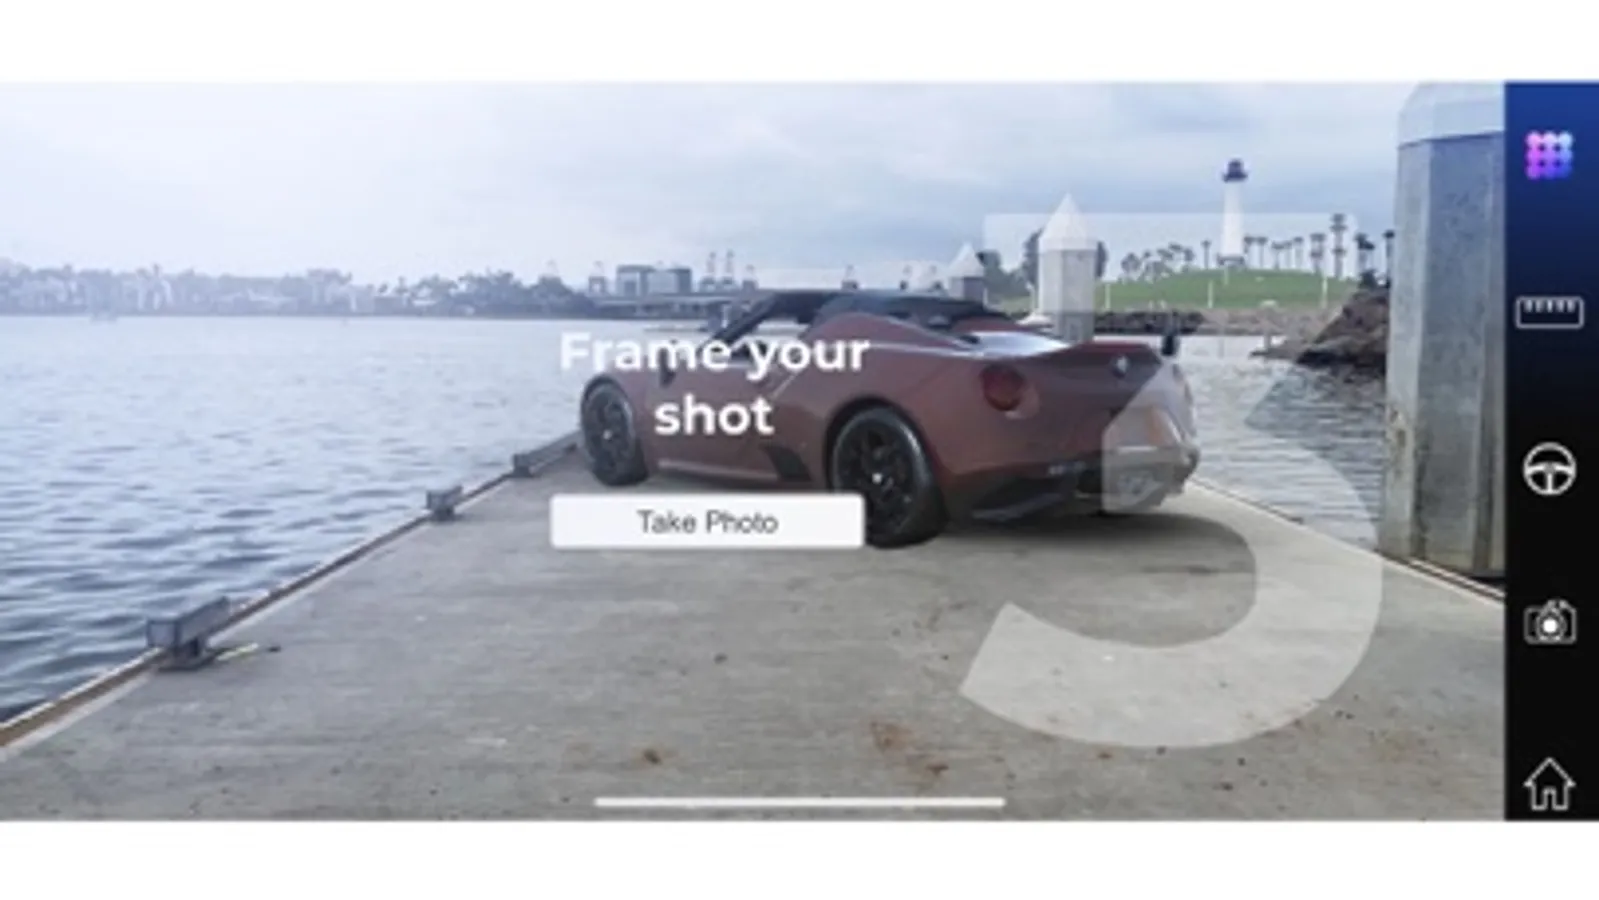Viewport: 1599px width, 900px height.
Task: Click the metal dock pillar at right
Action: pyautogui.click(x=1443, y=330)
